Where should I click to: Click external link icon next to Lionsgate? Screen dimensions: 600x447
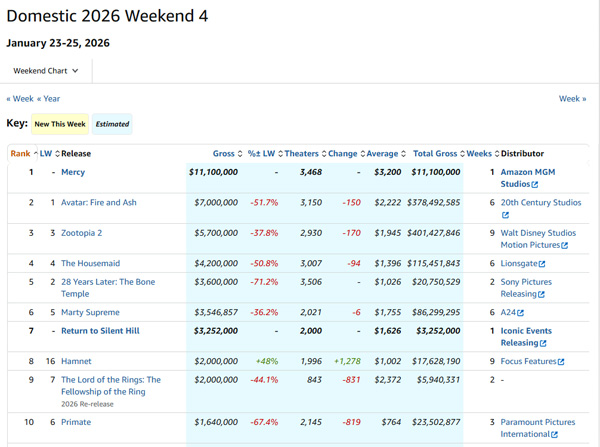click(542, 264)
